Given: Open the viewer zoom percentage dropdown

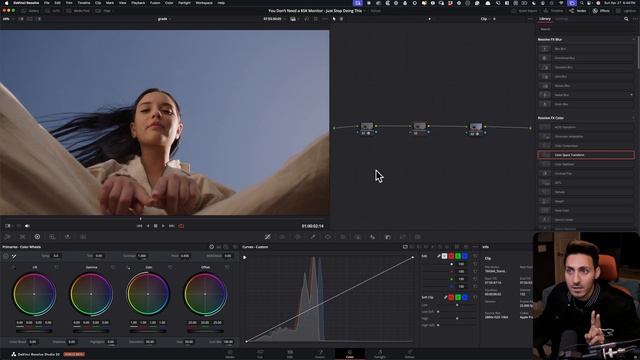Looking at the screenshot, I should [8, 19].
